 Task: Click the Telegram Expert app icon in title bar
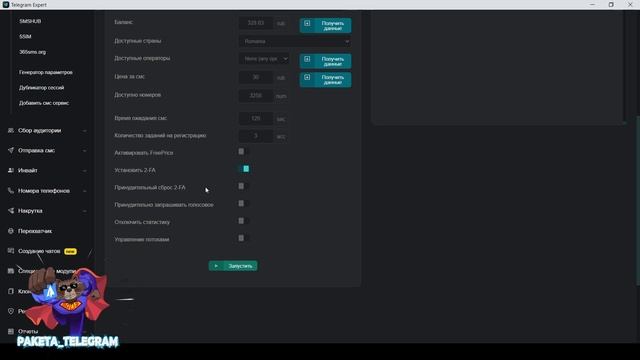[6, 4]
